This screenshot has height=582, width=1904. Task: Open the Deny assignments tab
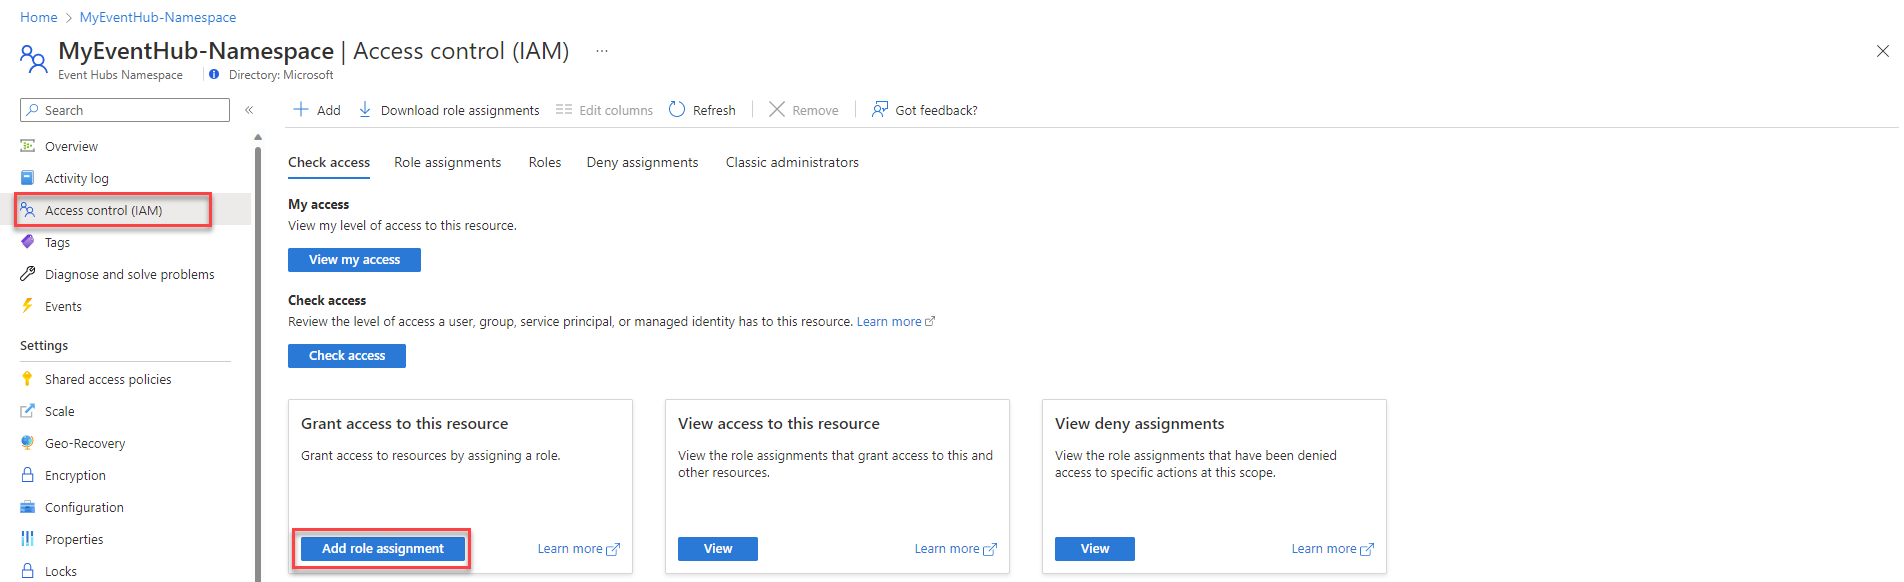tap(642, 162)
